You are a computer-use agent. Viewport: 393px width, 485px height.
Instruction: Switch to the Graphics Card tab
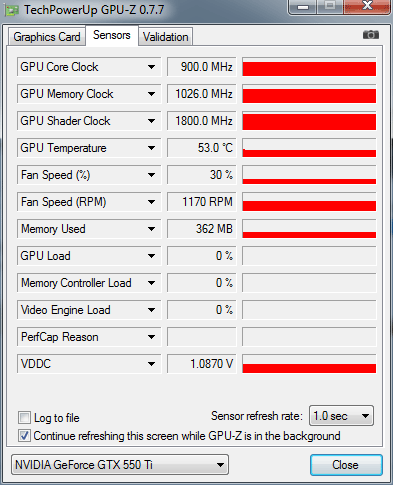(47, 37)
